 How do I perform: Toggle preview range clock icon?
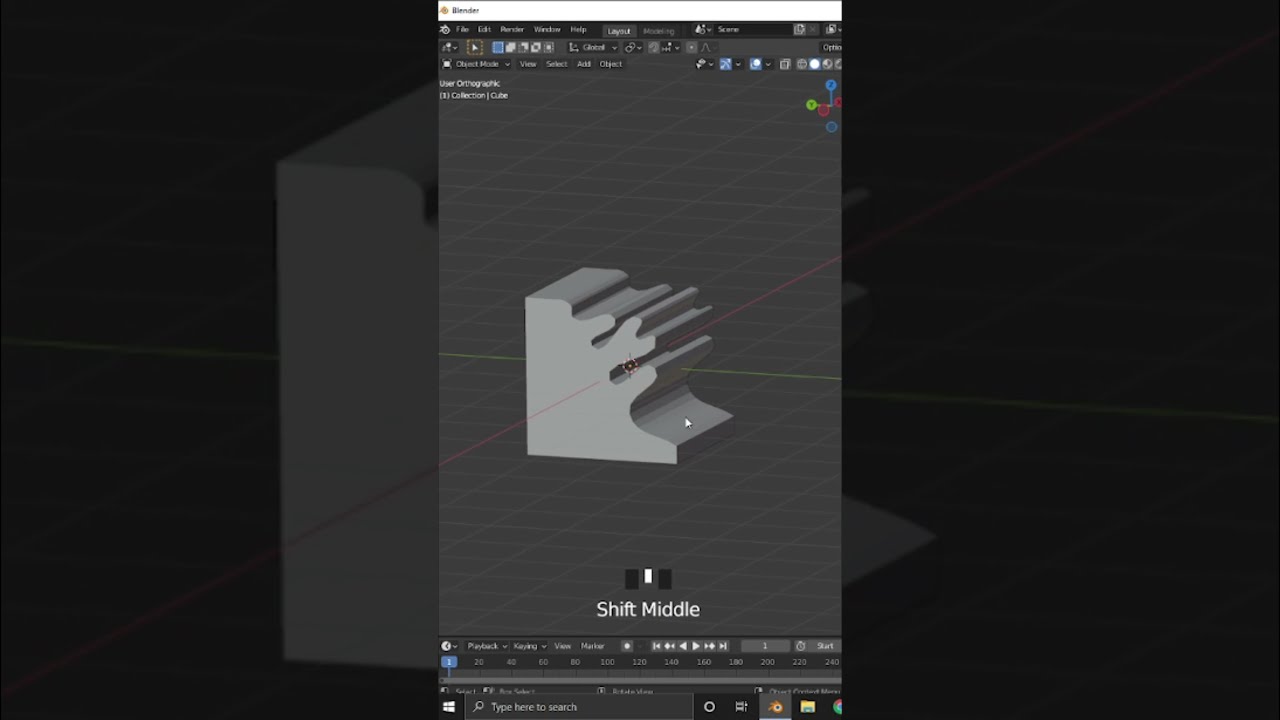pos(800,646)
